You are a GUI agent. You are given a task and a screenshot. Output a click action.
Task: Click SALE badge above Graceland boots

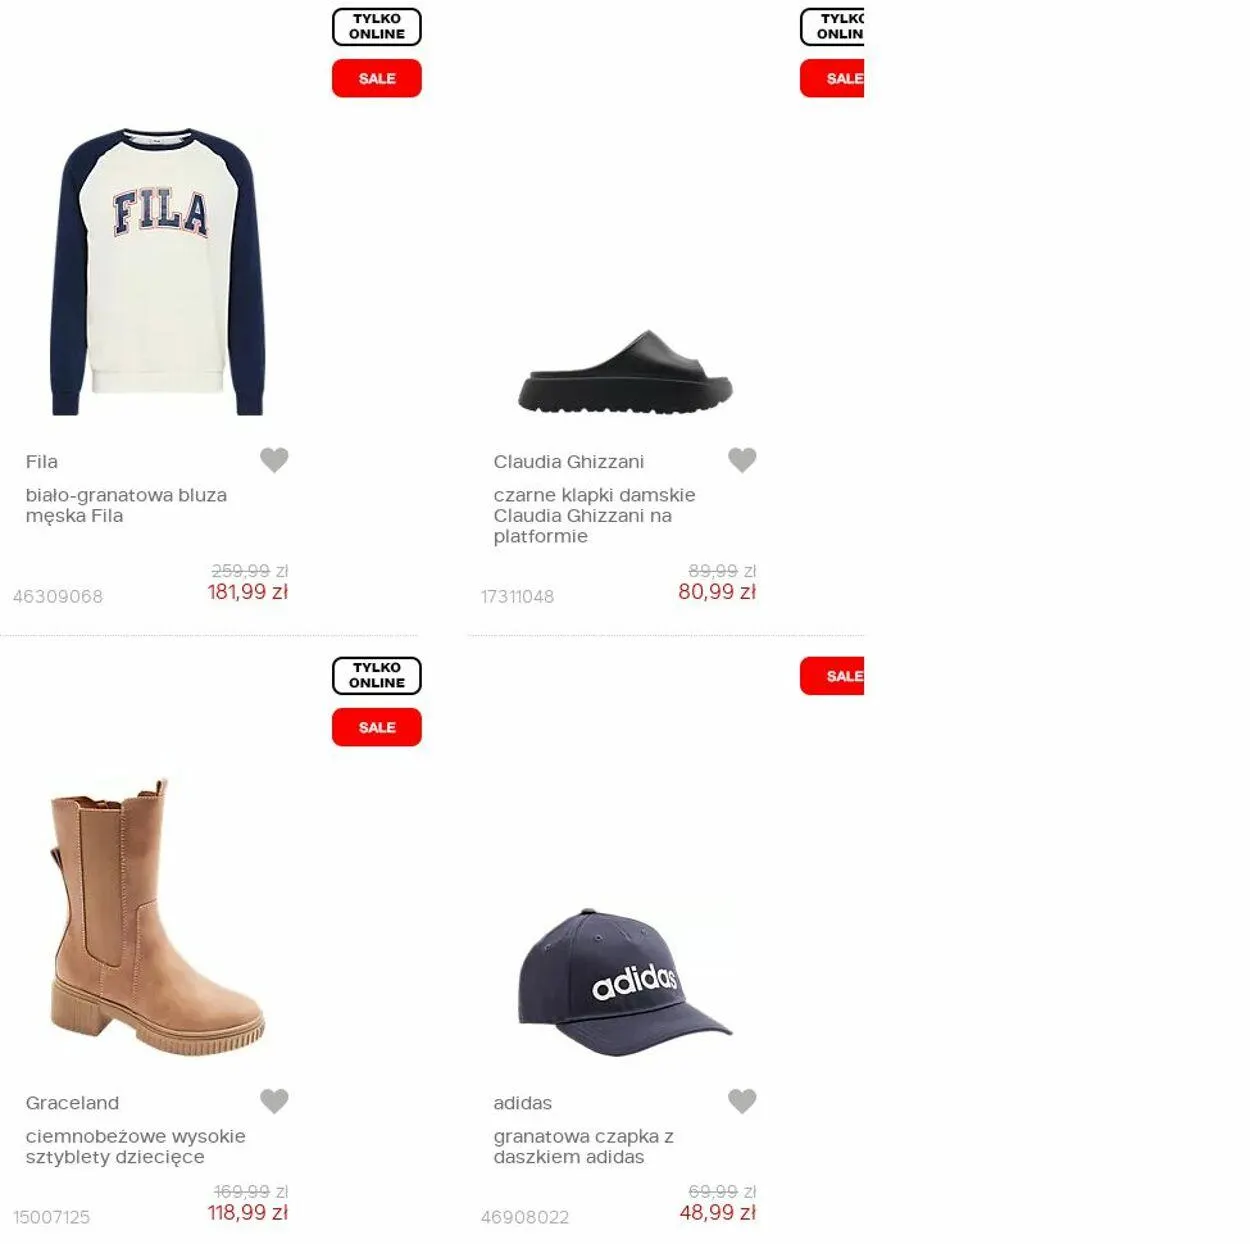click(x=377, y=727)
